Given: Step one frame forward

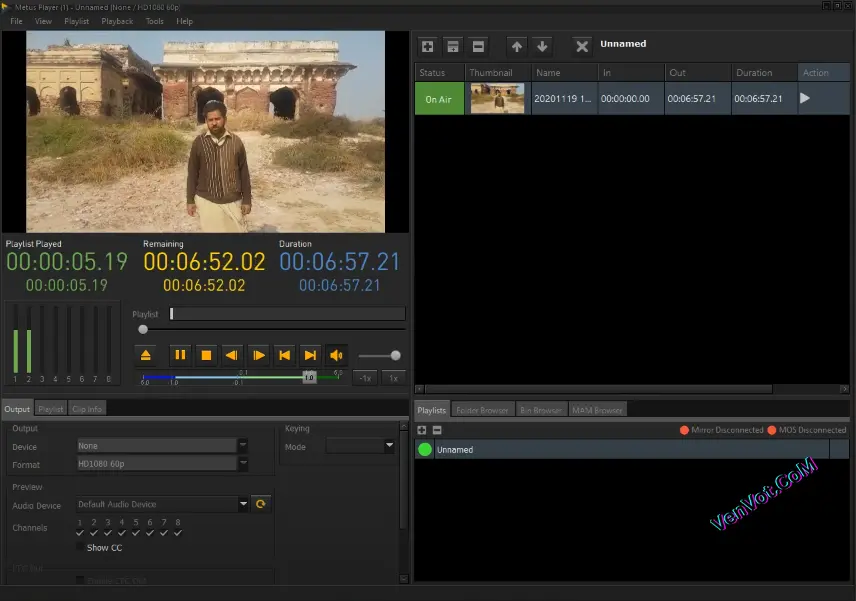Looking at the screenshot, I should pyautogui.click(x=258, y=355).
